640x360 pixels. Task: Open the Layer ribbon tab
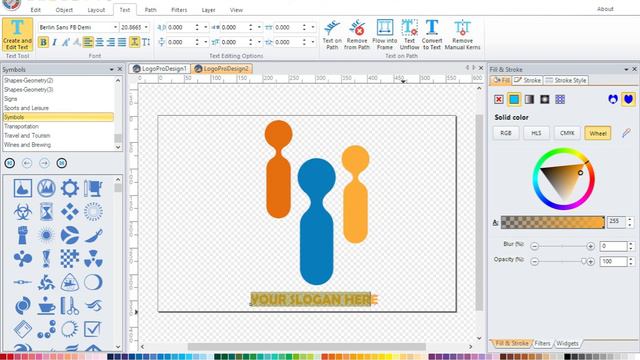[x=208, y=10]
